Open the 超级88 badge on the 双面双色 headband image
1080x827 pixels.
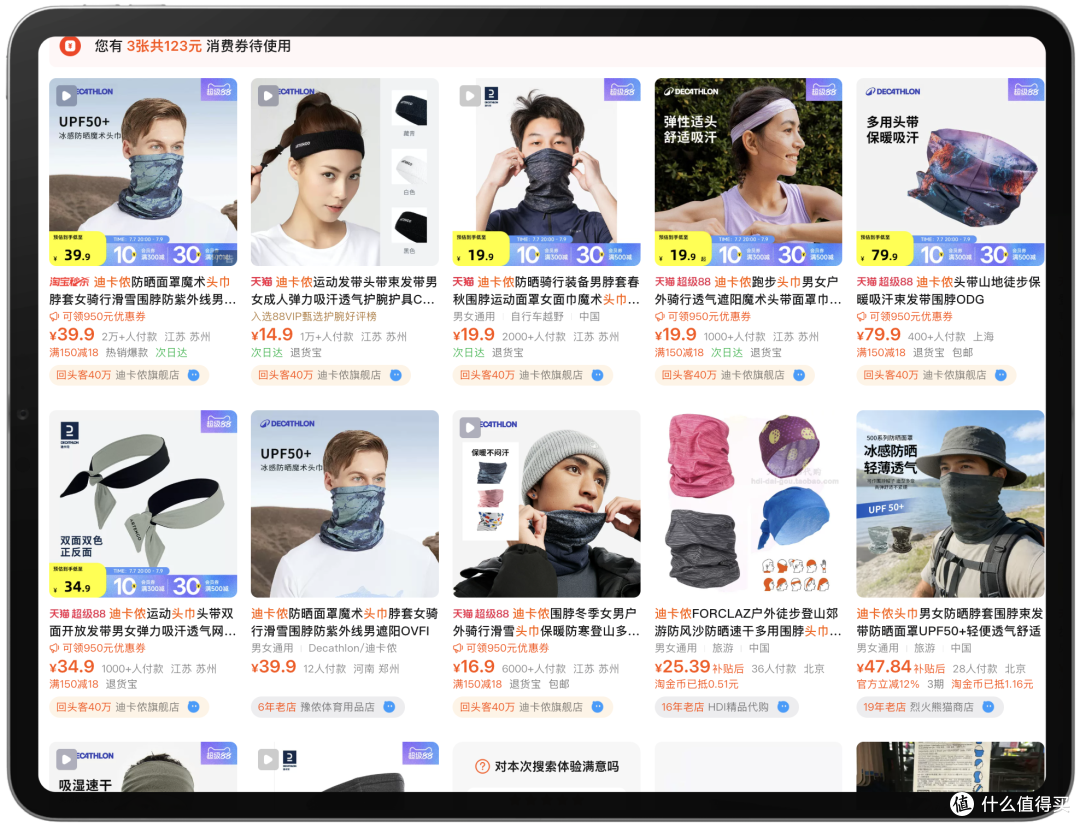(218, 421)
